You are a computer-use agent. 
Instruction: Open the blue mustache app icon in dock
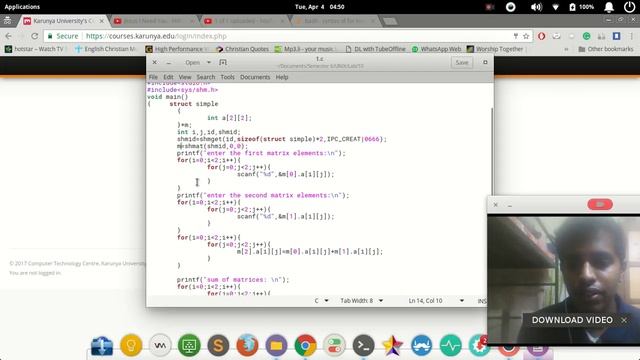click(x=422, y=346)
